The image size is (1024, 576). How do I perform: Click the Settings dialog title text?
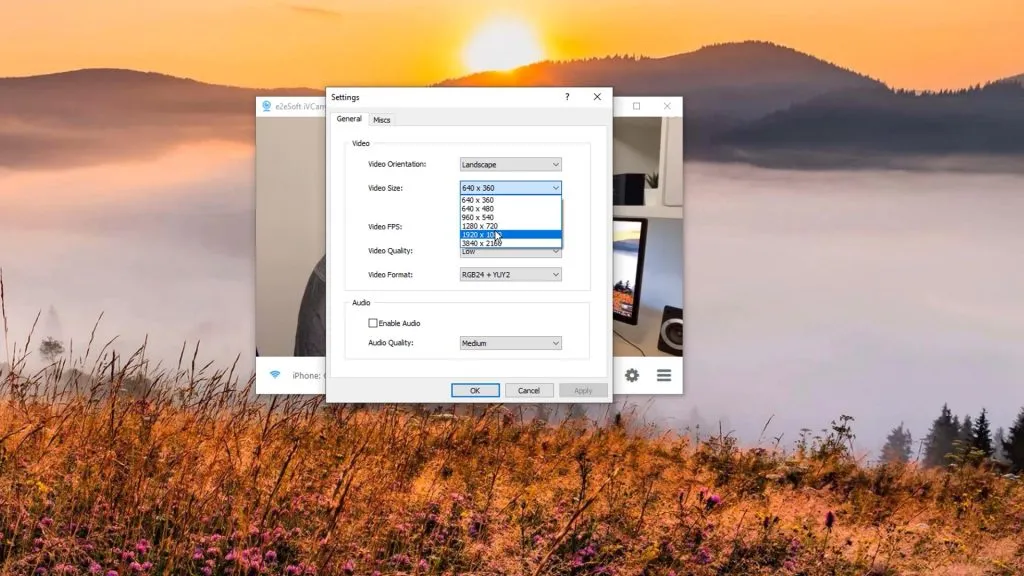[x=345, y=97]
